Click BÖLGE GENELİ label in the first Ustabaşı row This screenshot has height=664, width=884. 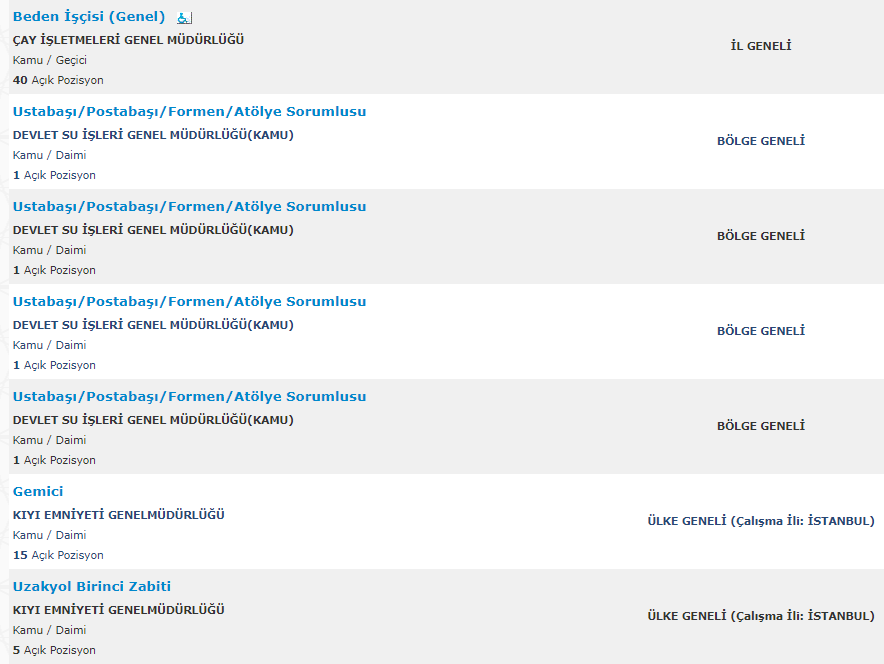click(x=761, y=141)
